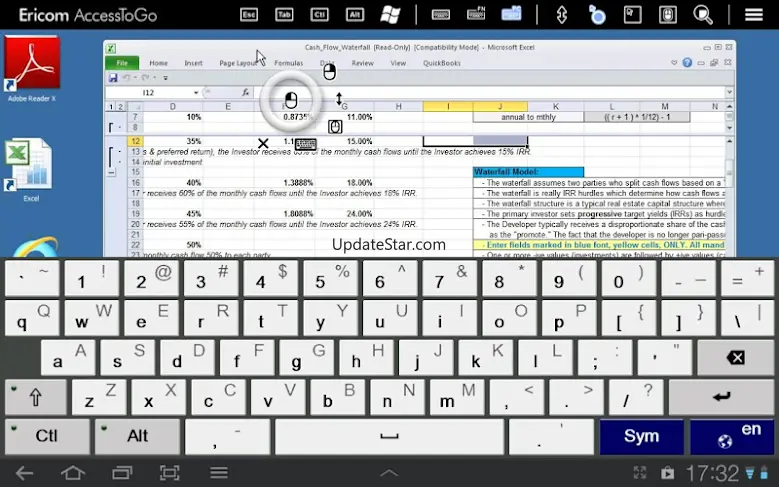The width and height of the screenshot is (779, 487).
Task: Tap the mouse wheel icon below the ring
Action: (x=335, y=127)
